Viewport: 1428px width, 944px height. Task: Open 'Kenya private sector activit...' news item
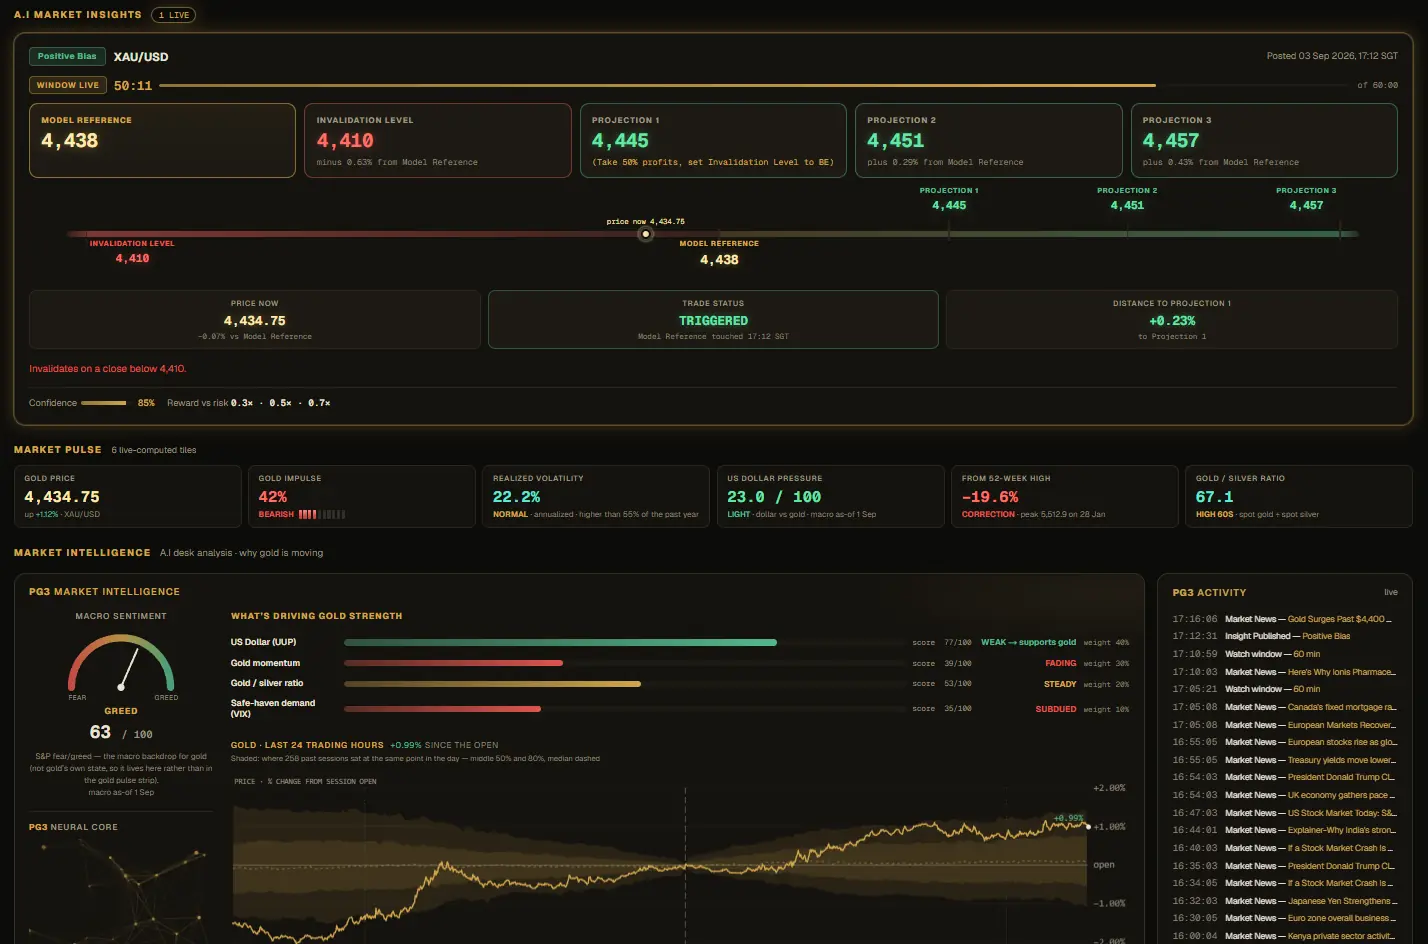coord(1285,936)
